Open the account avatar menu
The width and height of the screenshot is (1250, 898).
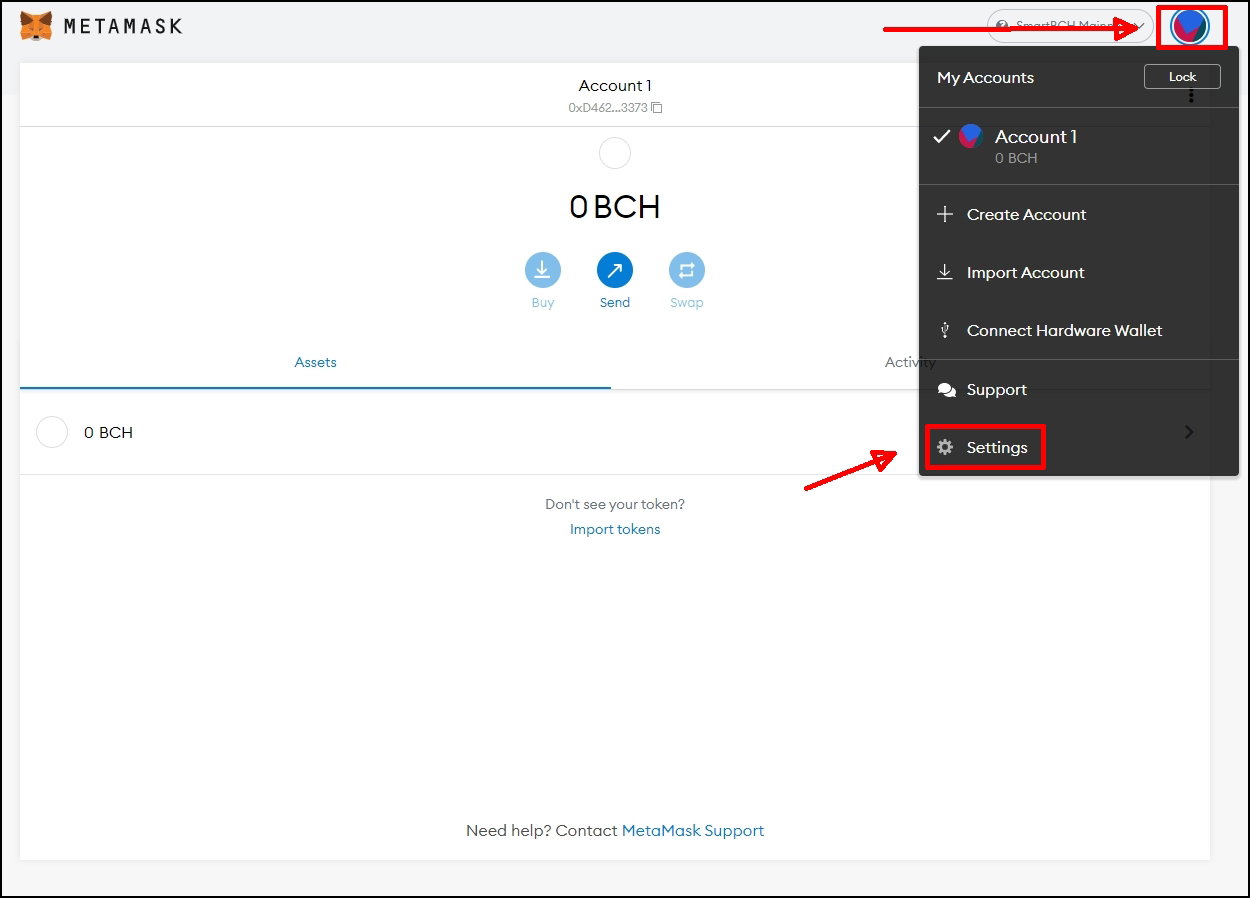1190,27
